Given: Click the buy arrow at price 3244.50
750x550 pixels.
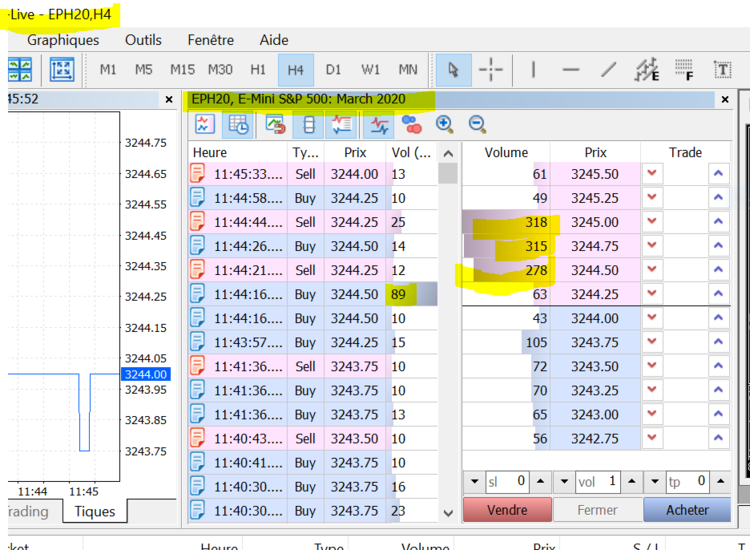Looking at the screenshot, I should click(717, 270).
